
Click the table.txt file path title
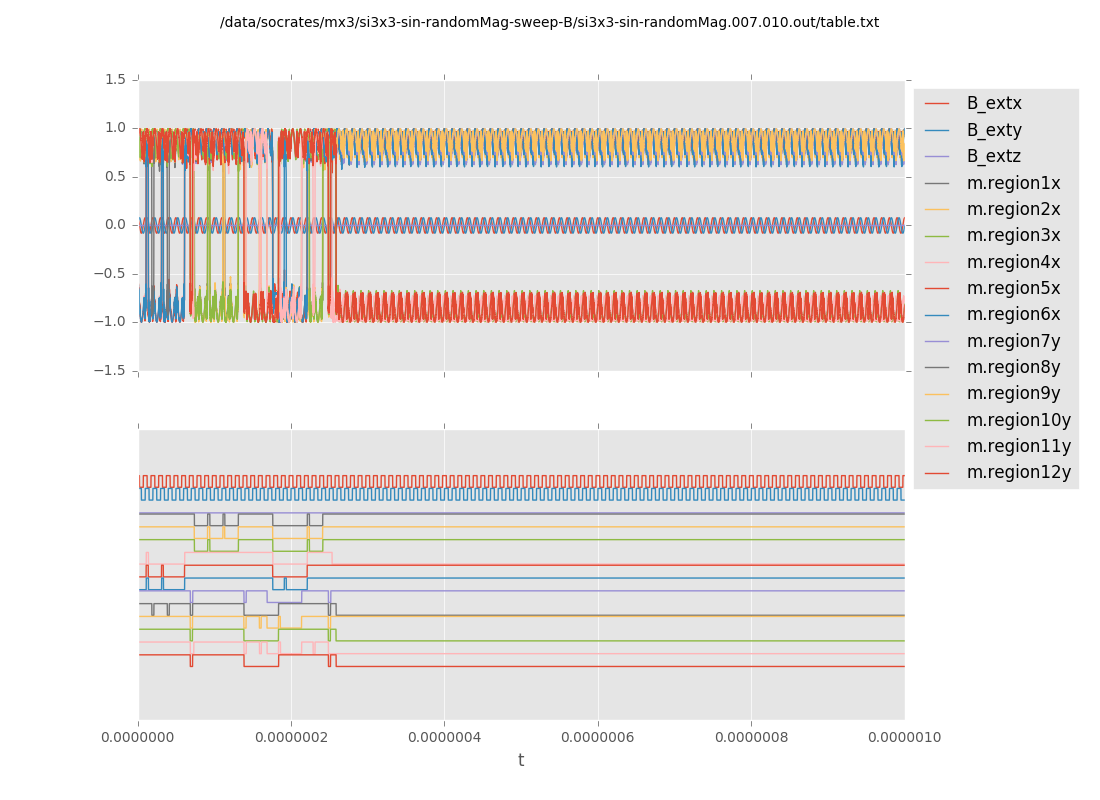[549, 22]
